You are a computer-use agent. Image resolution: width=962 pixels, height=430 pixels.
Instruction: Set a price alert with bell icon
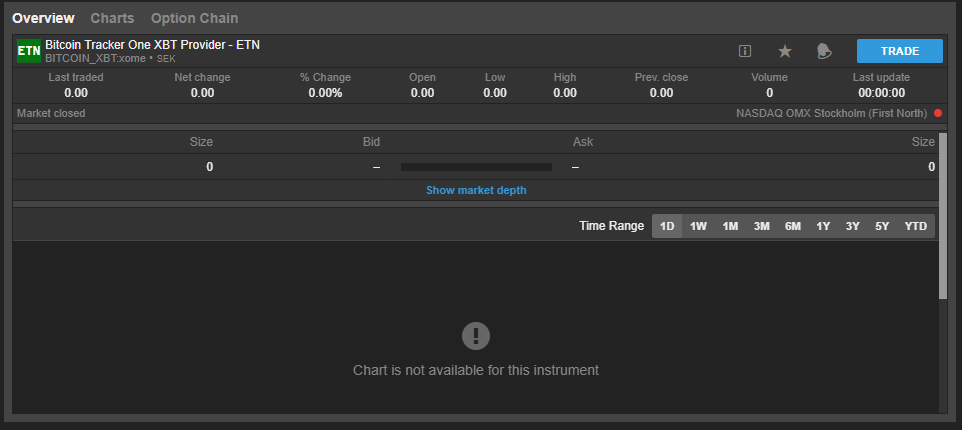[824, 51]
